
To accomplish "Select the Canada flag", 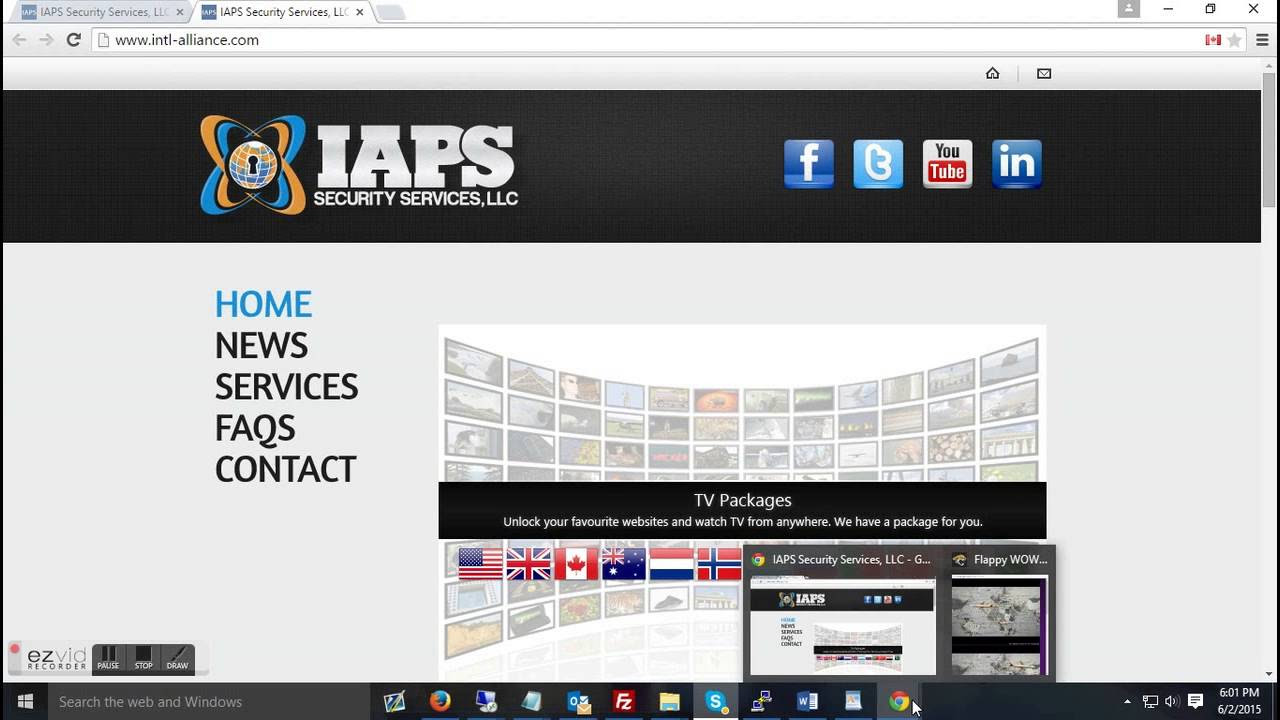I will [x=576, y=564].
